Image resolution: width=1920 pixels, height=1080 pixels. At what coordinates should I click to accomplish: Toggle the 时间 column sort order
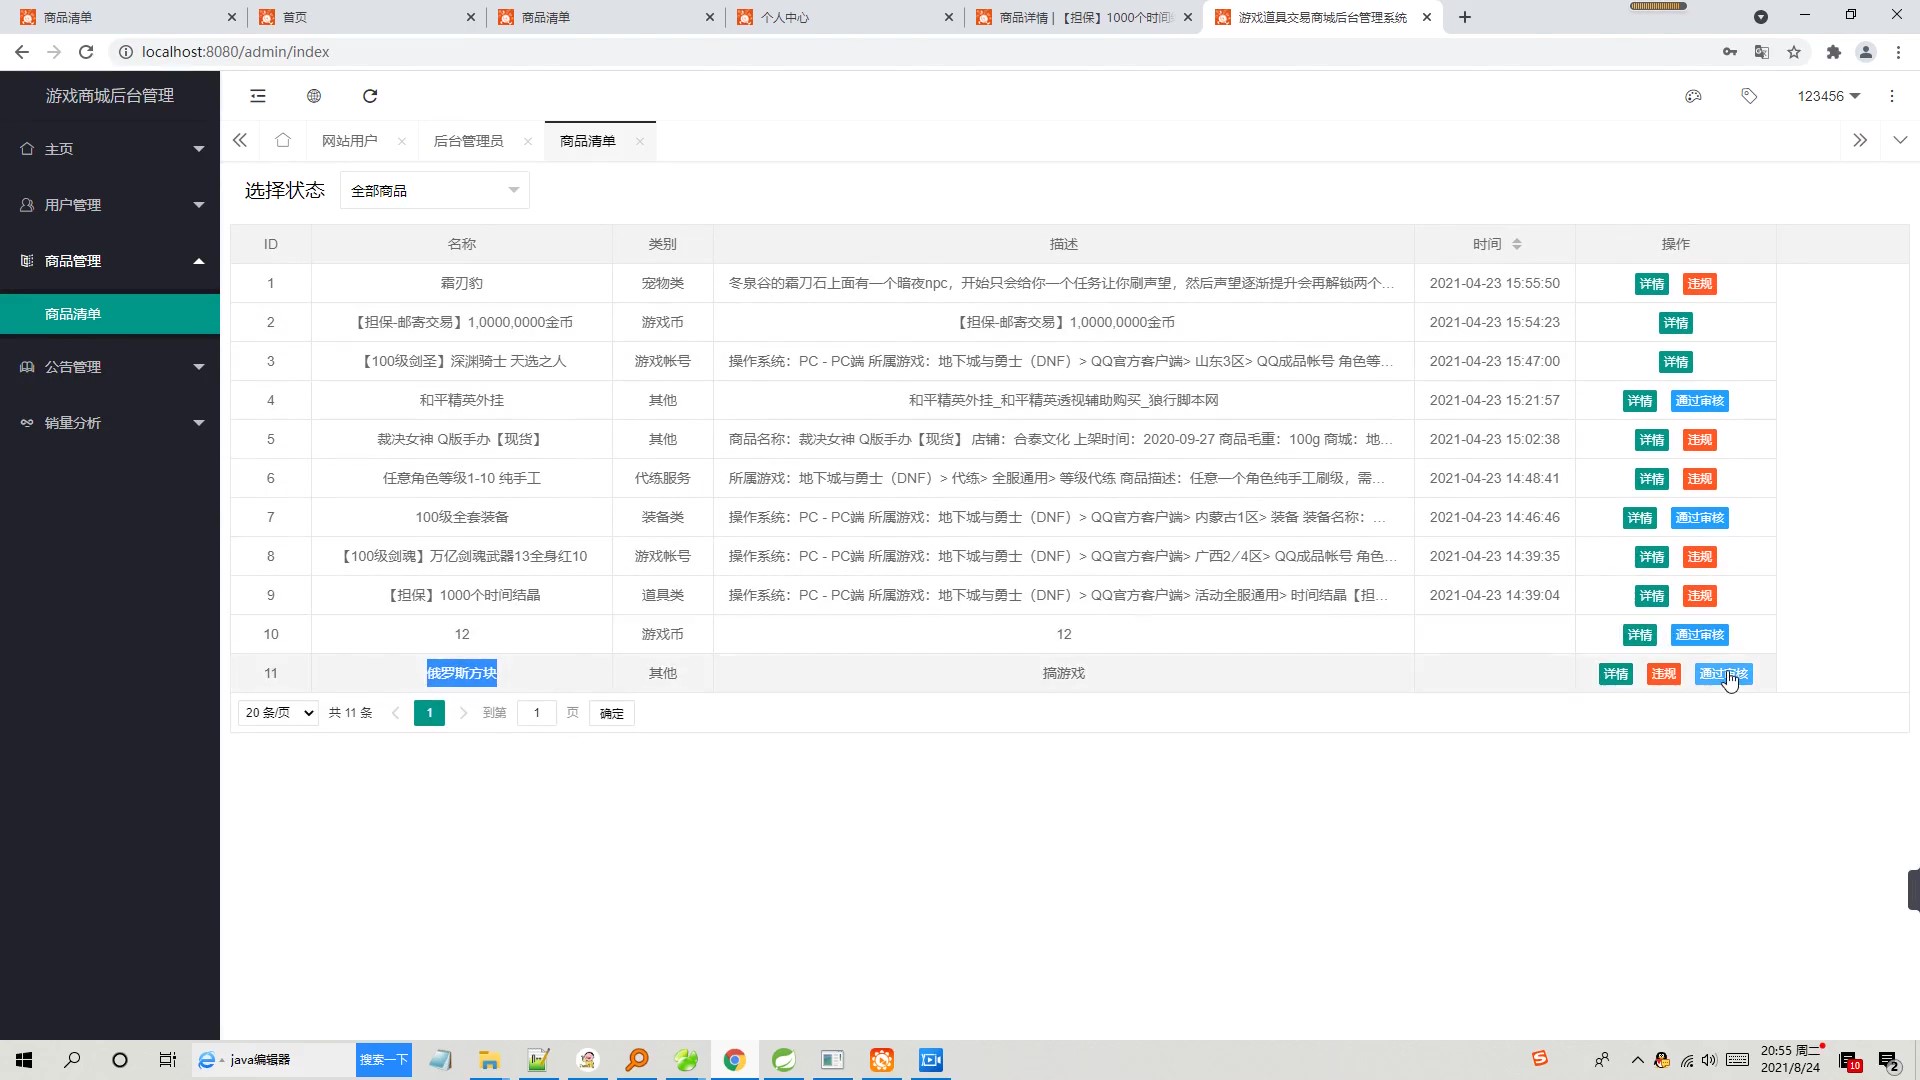tap(1518, 243)
